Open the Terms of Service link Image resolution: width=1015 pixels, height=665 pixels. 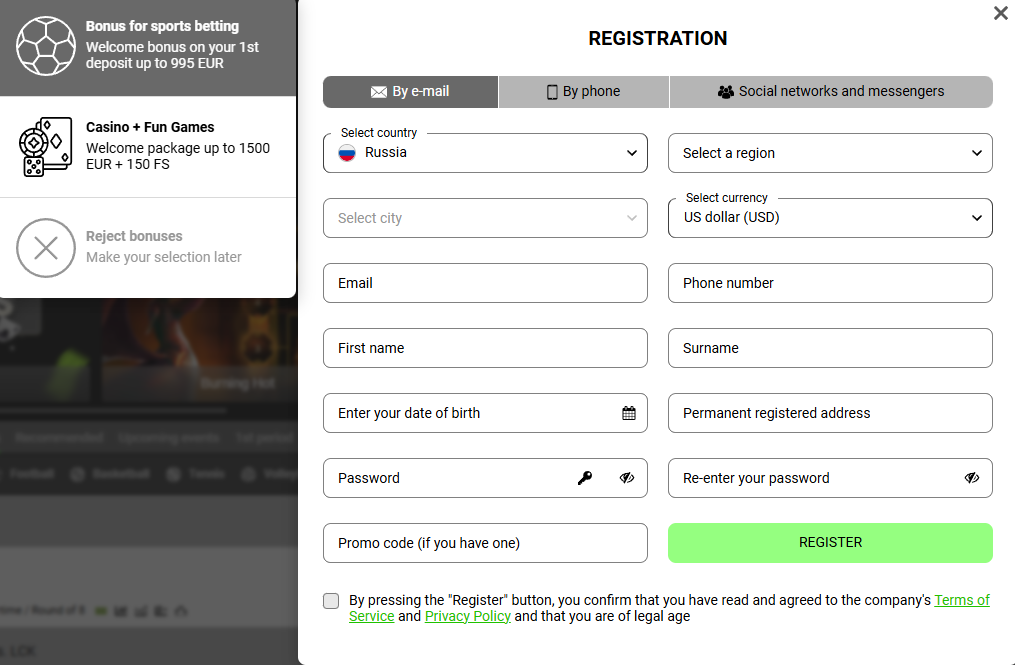[x=961, y=600]
